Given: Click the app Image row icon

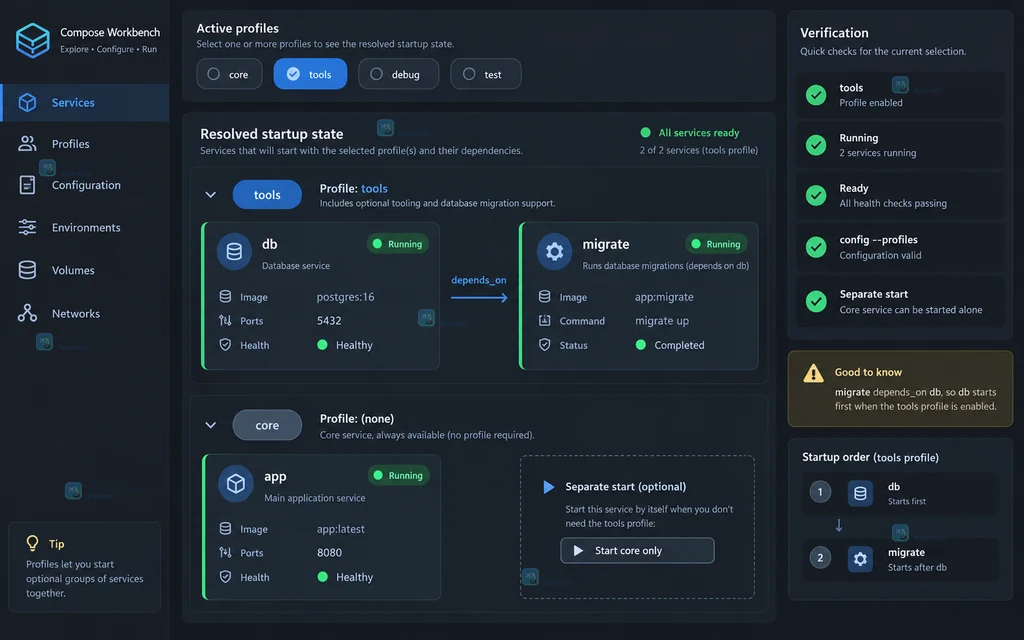Looking at the screenshot, I should tap(225, 528).
